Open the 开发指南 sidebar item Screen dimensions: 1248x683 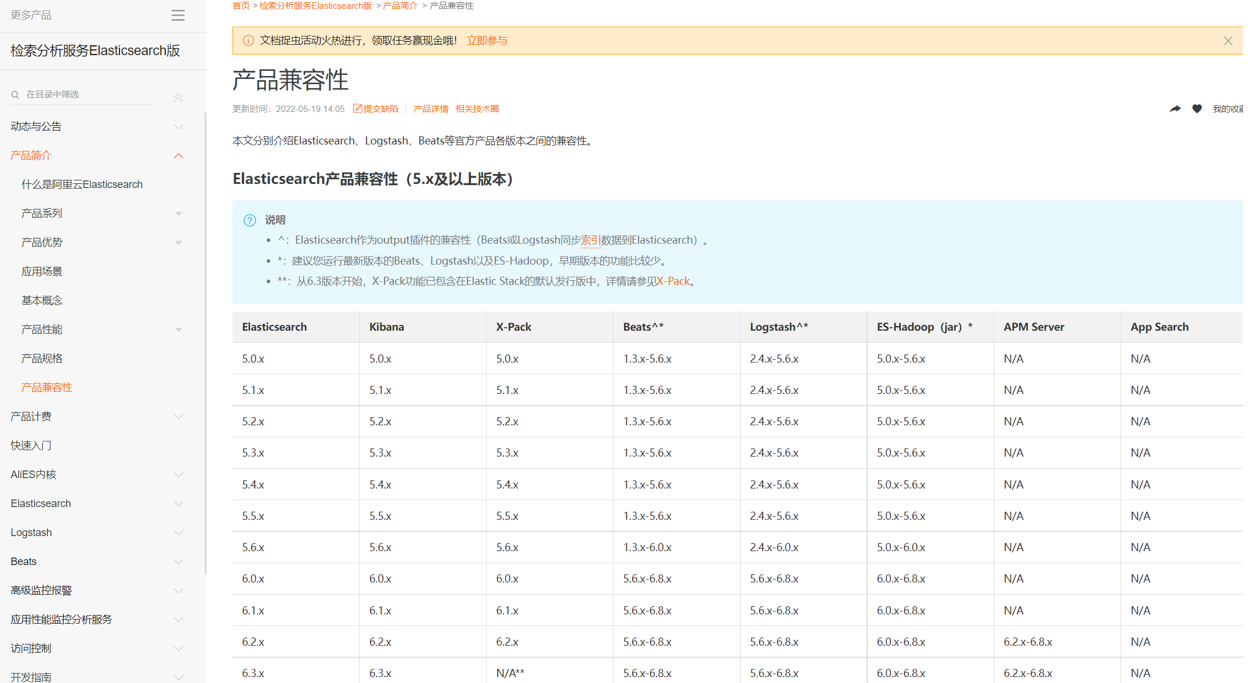point(31,677)
